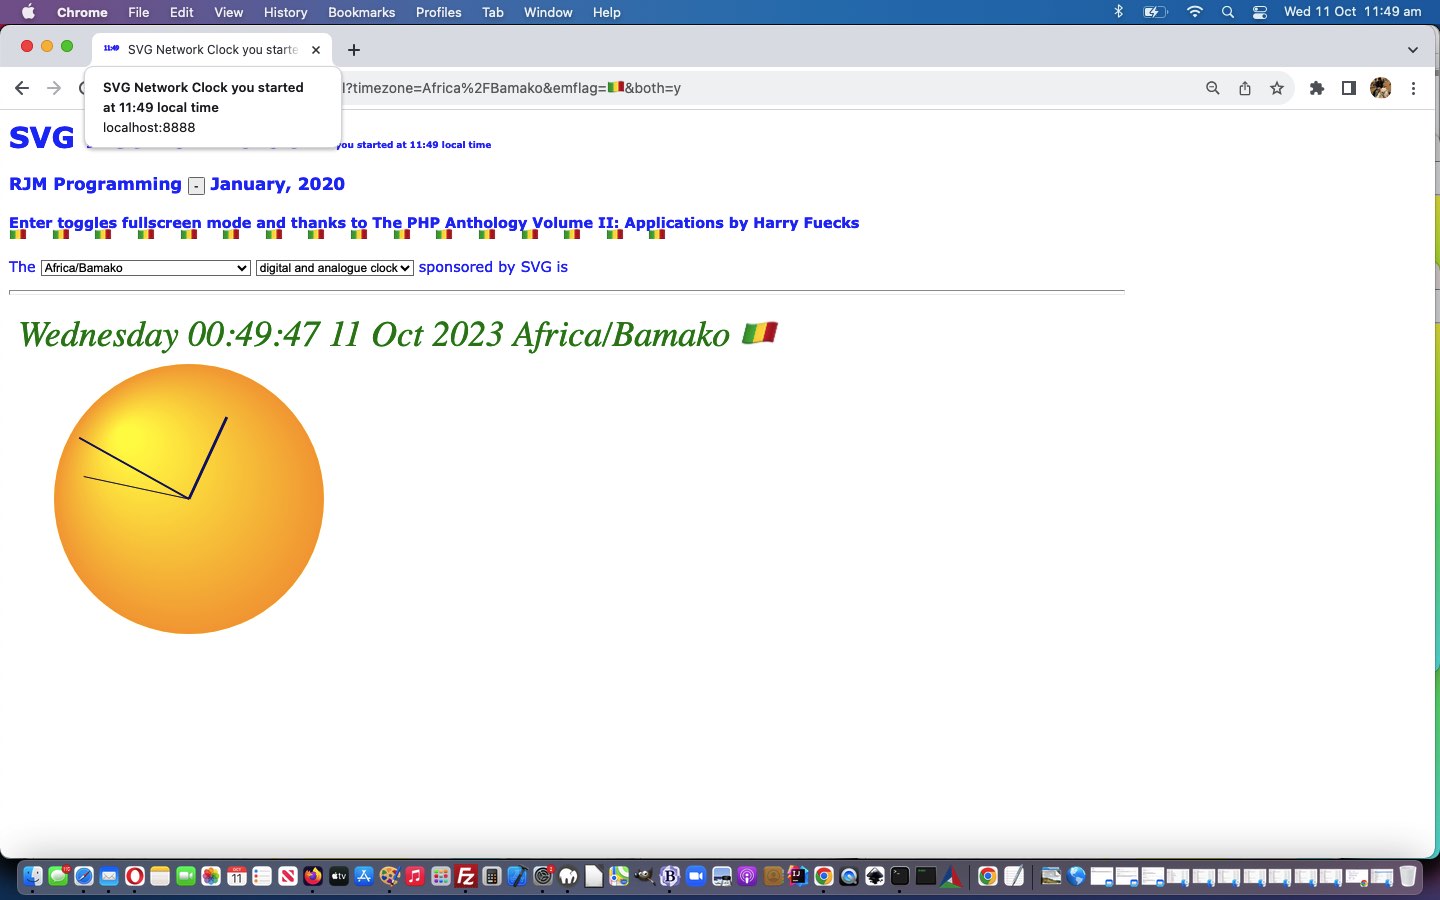The width and height of the screenshot is (1440, 900).
Task: Open the History menu
Action: pos(285,12)
